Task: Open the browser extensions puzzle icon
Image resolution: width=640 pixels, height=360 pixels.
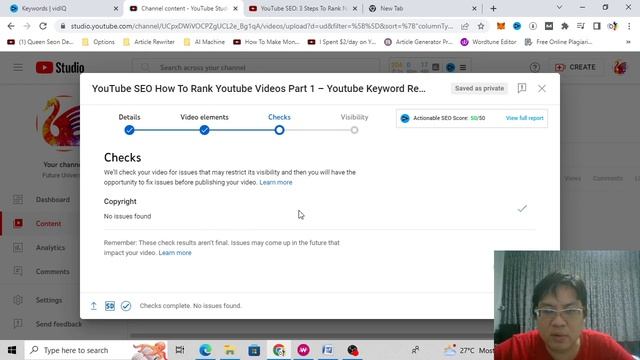Action: (x=564, y=26)
